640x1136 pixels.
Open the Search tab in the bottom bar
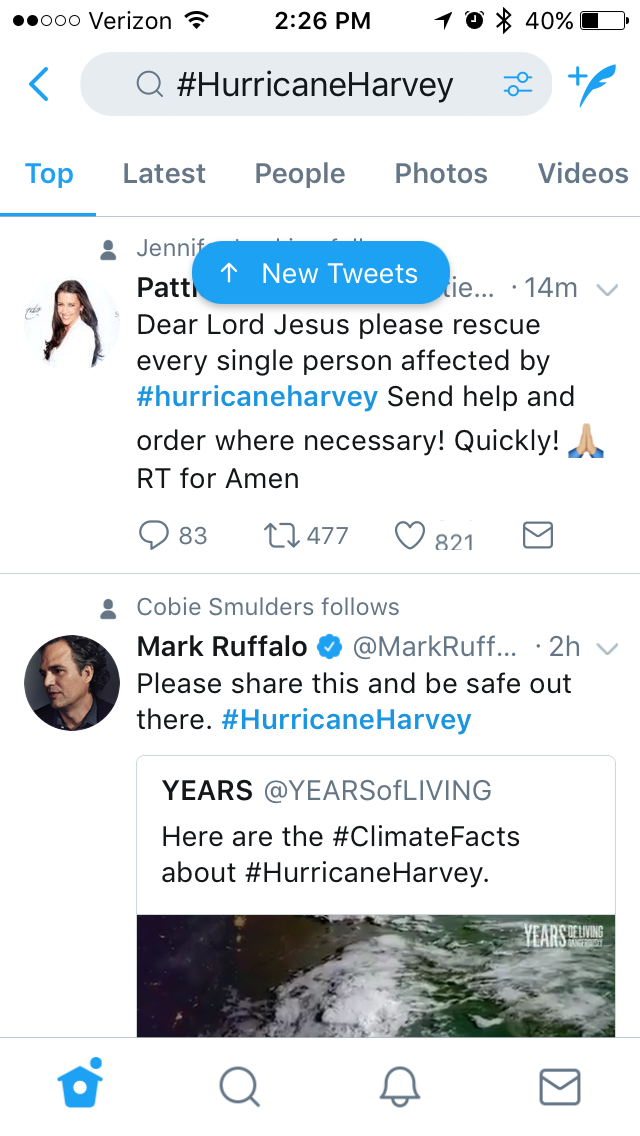pyautogui.click(x=239, y=1085)
